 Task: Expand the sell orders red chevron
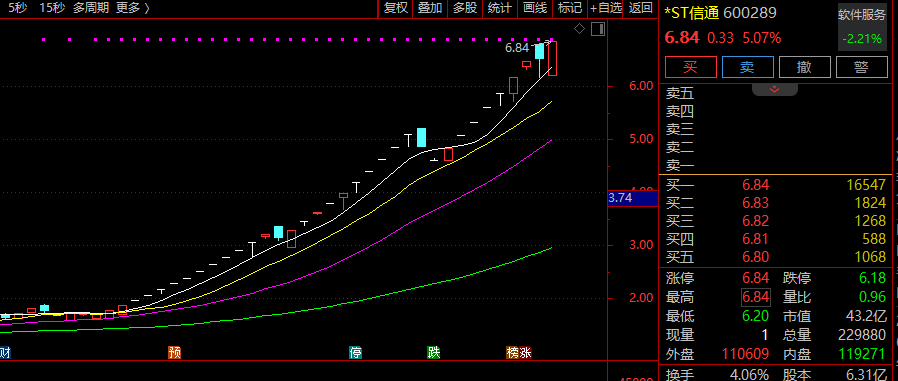774,89
